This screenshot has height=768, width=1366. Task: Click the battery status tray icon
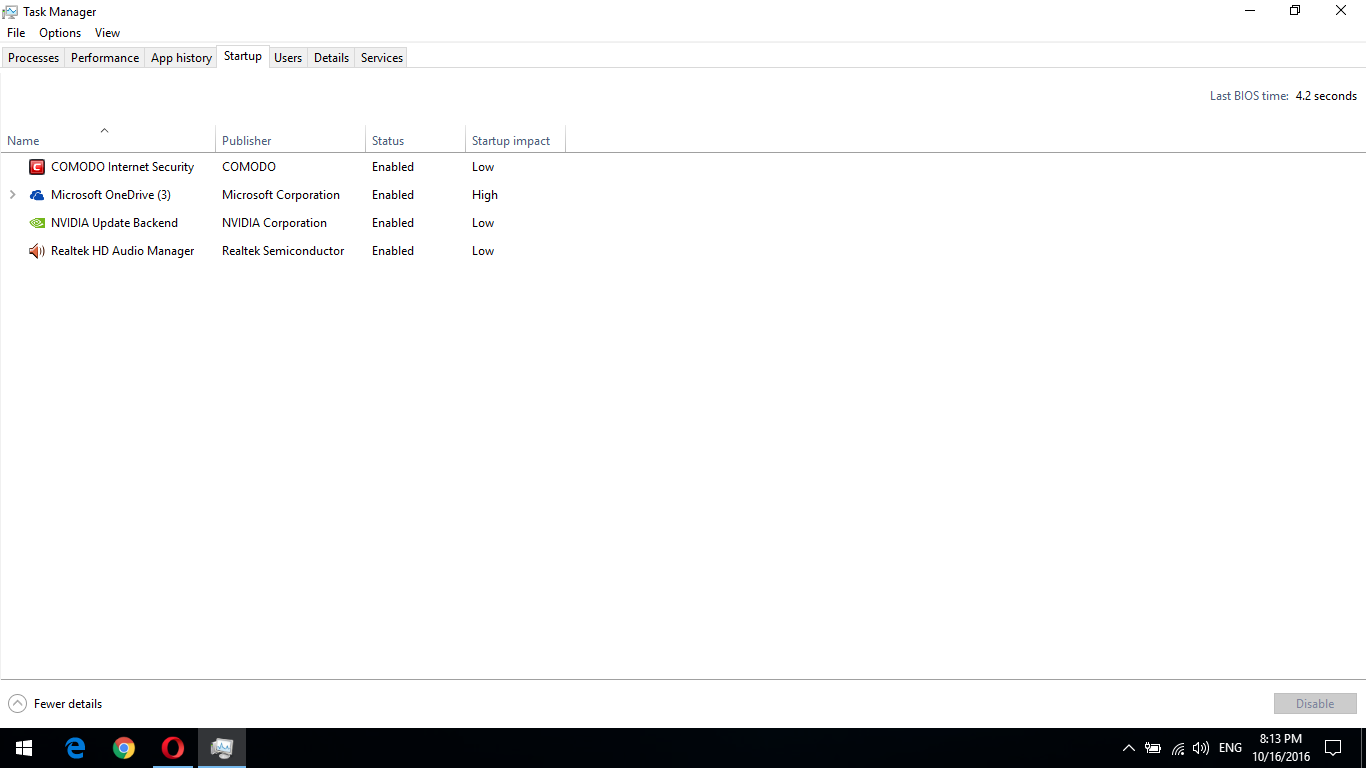click(1153, 748)
